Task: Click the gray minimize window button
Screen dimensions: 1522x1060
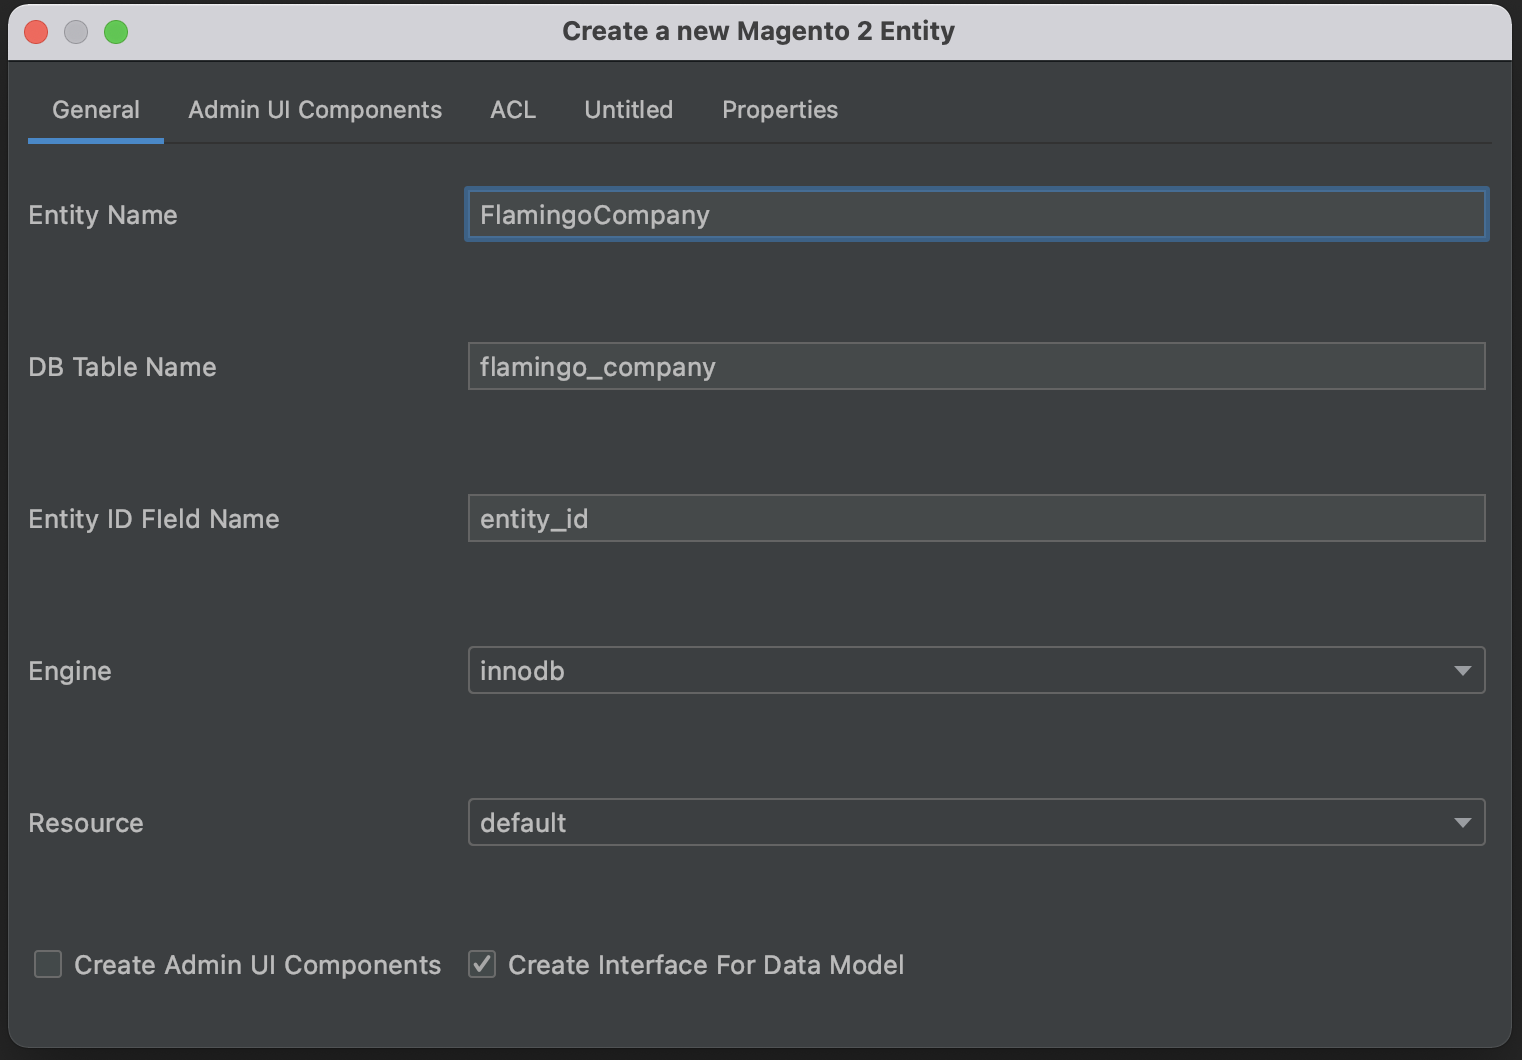Action: (x=76, y=32)
